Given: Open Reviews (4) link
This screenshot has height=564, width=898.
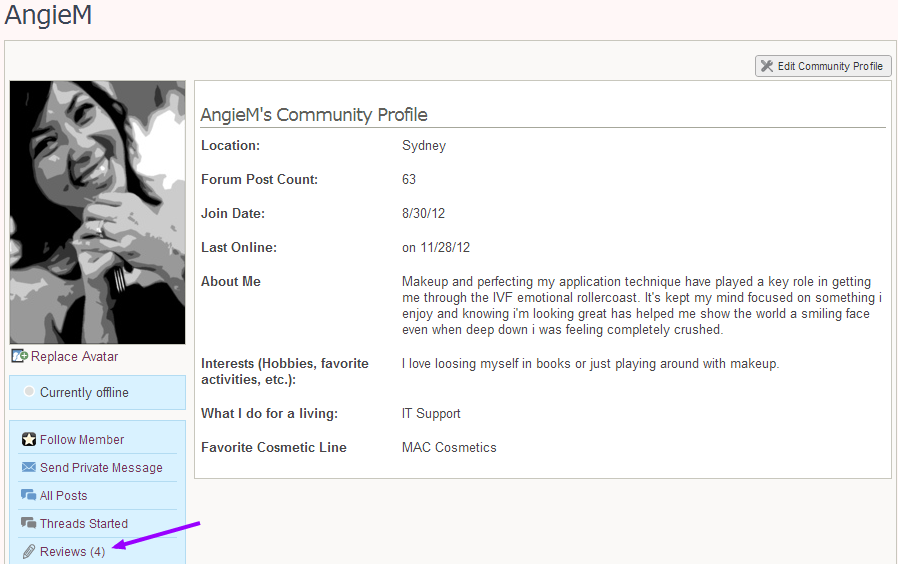Looking at the screenshot, I should 73,551.
